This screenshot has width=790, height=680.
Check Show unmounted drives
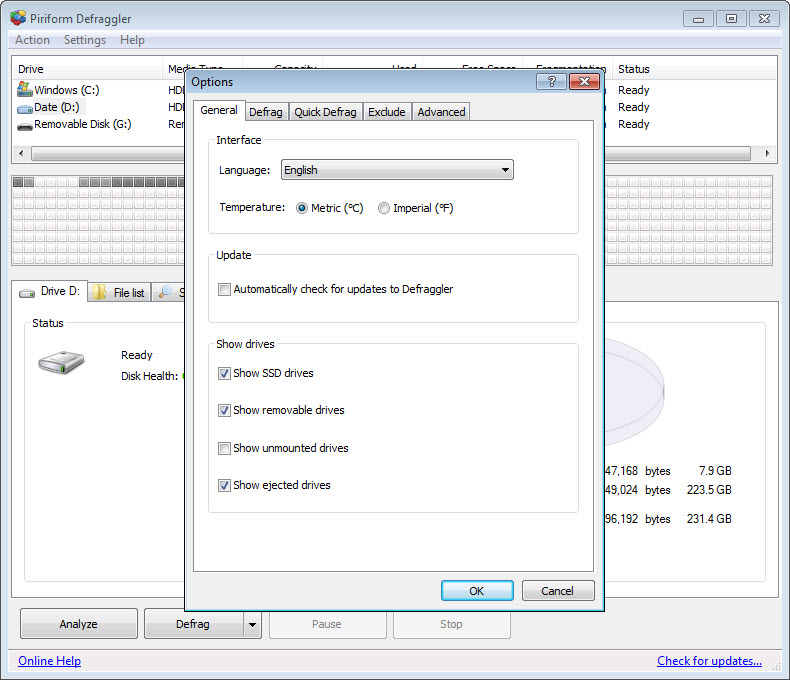tap(224, 448)
